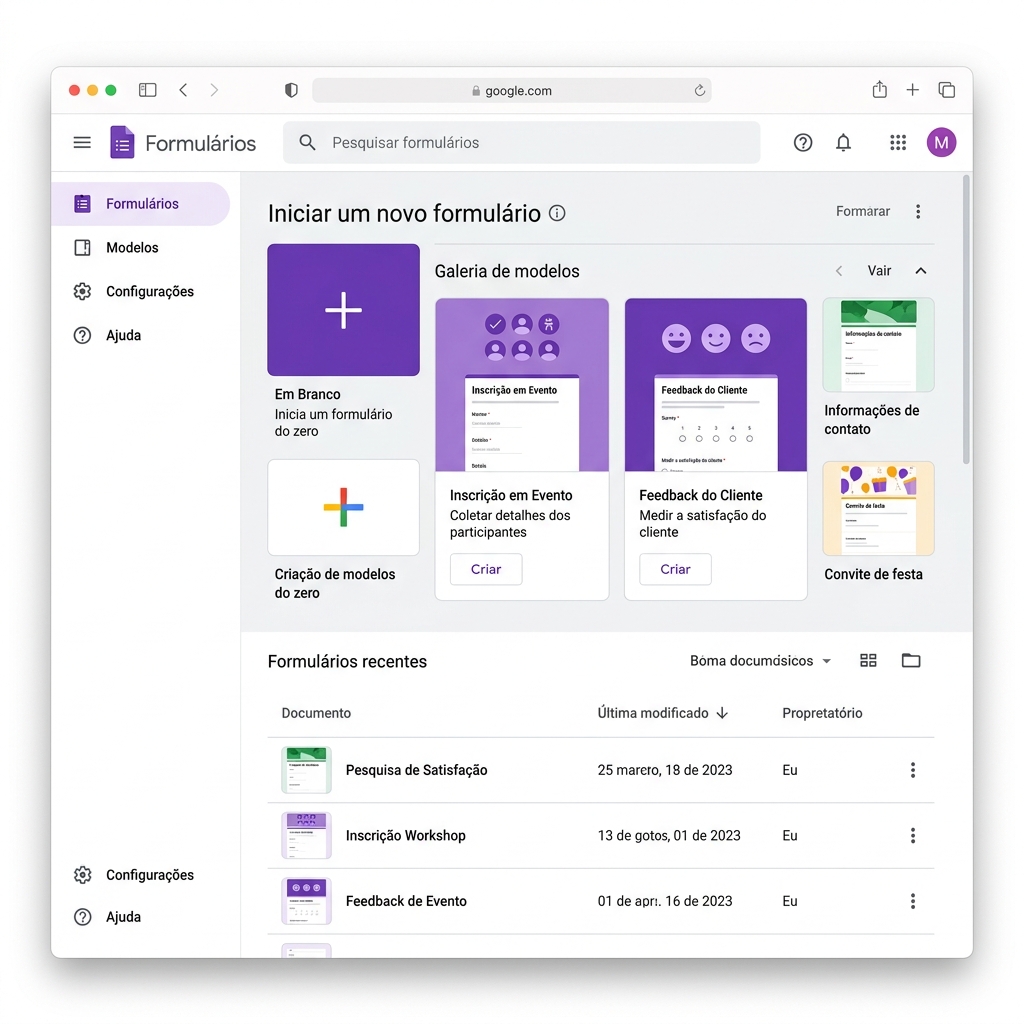Open Convite de festa template thumbnail

(x=878, y=509)
